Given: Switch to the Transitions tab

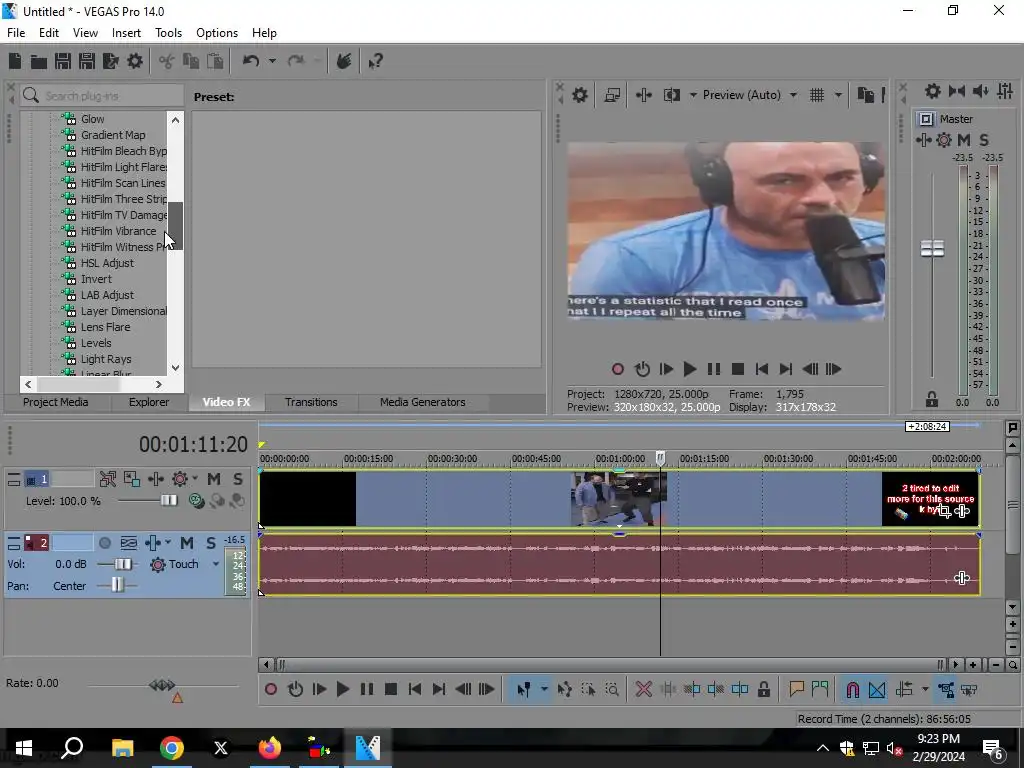Looking at the screenshot, I should tap(311, 402).
